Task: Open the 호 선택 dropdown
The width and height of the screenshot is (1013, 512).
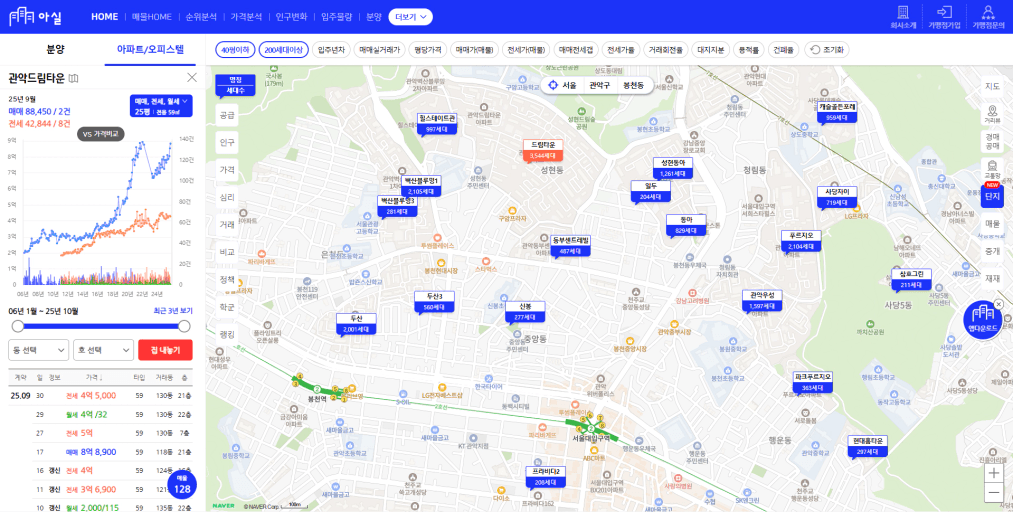Action: pyautogui.click(x=103, y=350)
